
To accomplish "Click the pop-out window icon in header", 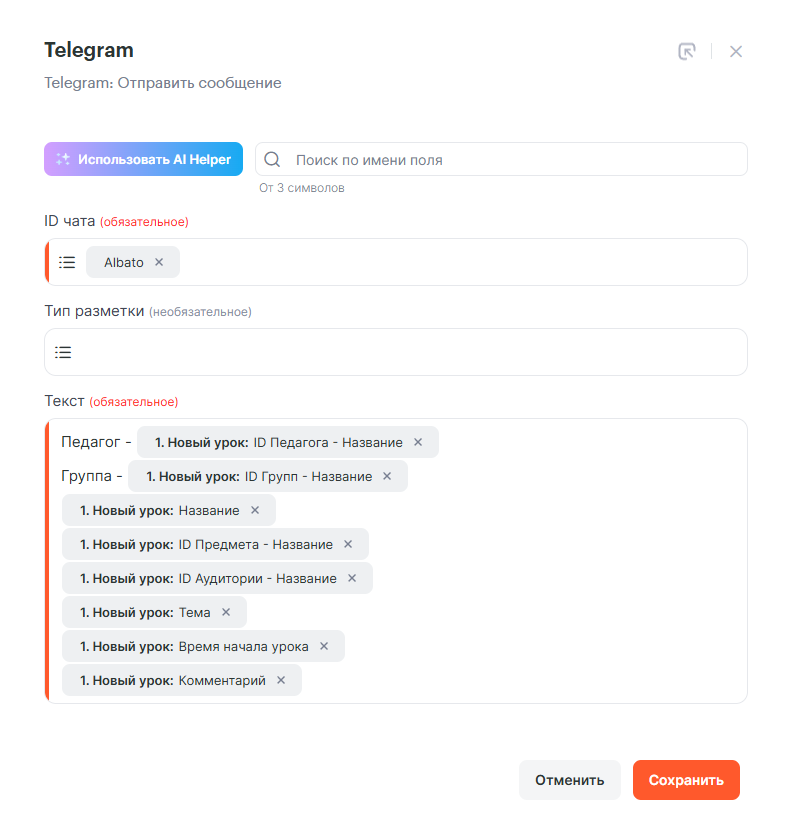I will coord(686,51).
